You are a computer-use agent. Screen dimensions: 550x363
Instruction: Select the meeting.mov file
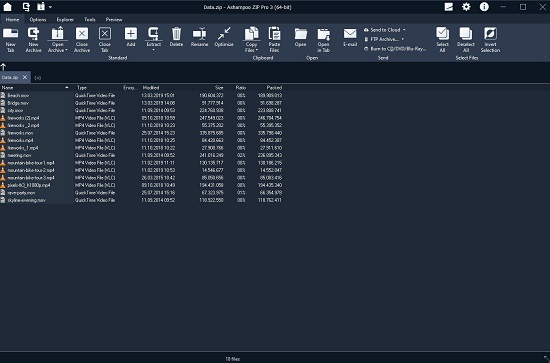(x=141, y=155)
